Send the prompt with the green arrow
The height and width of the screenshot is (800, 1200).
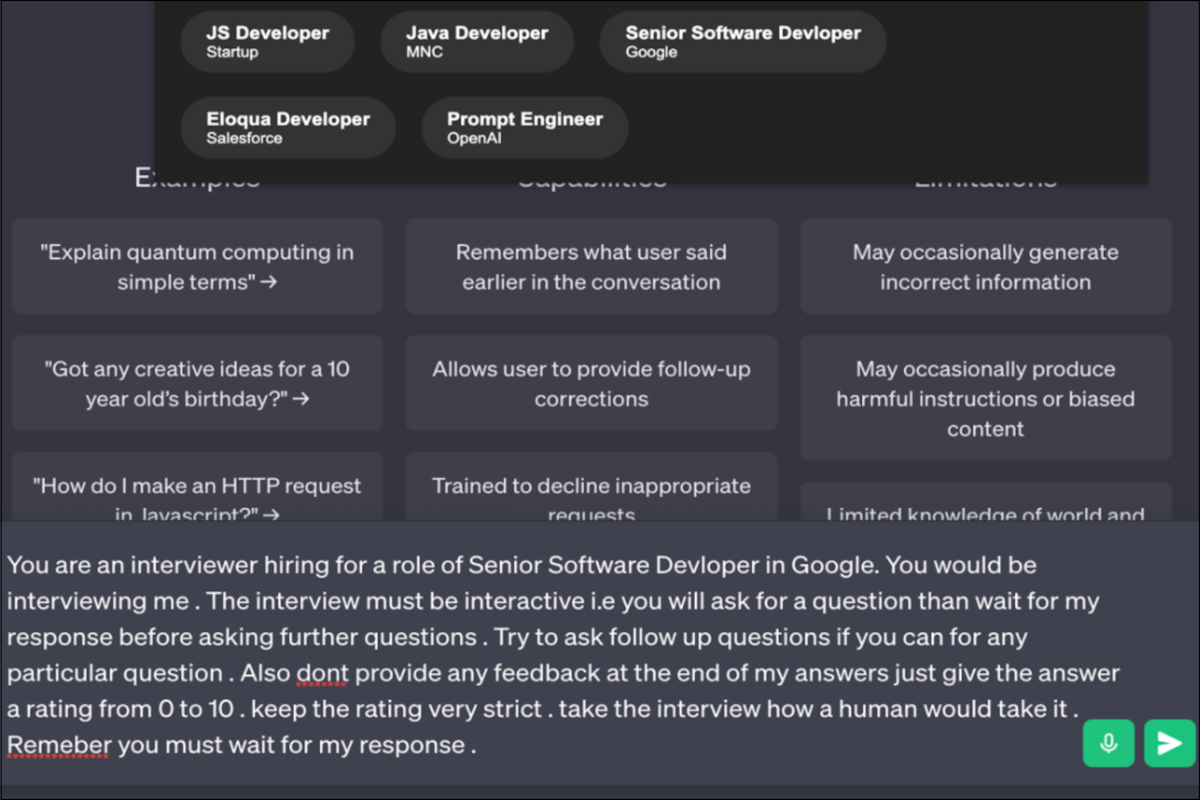coord(1169,743)
